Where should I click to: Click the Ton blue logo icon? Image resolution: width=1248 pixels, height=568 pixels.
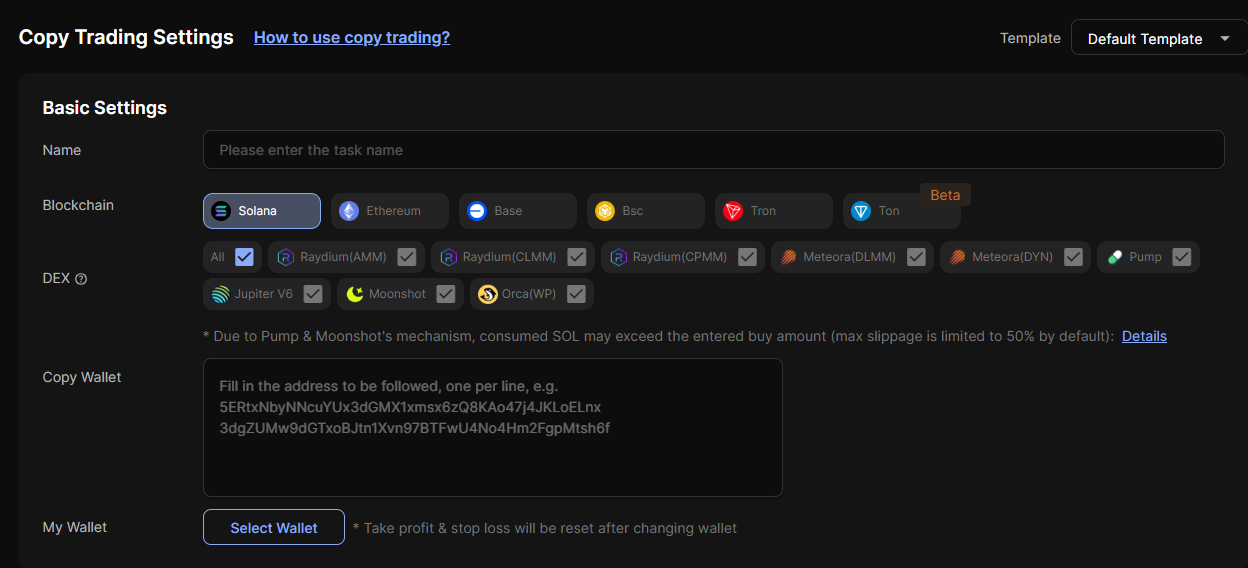click(x=861, y=211)
